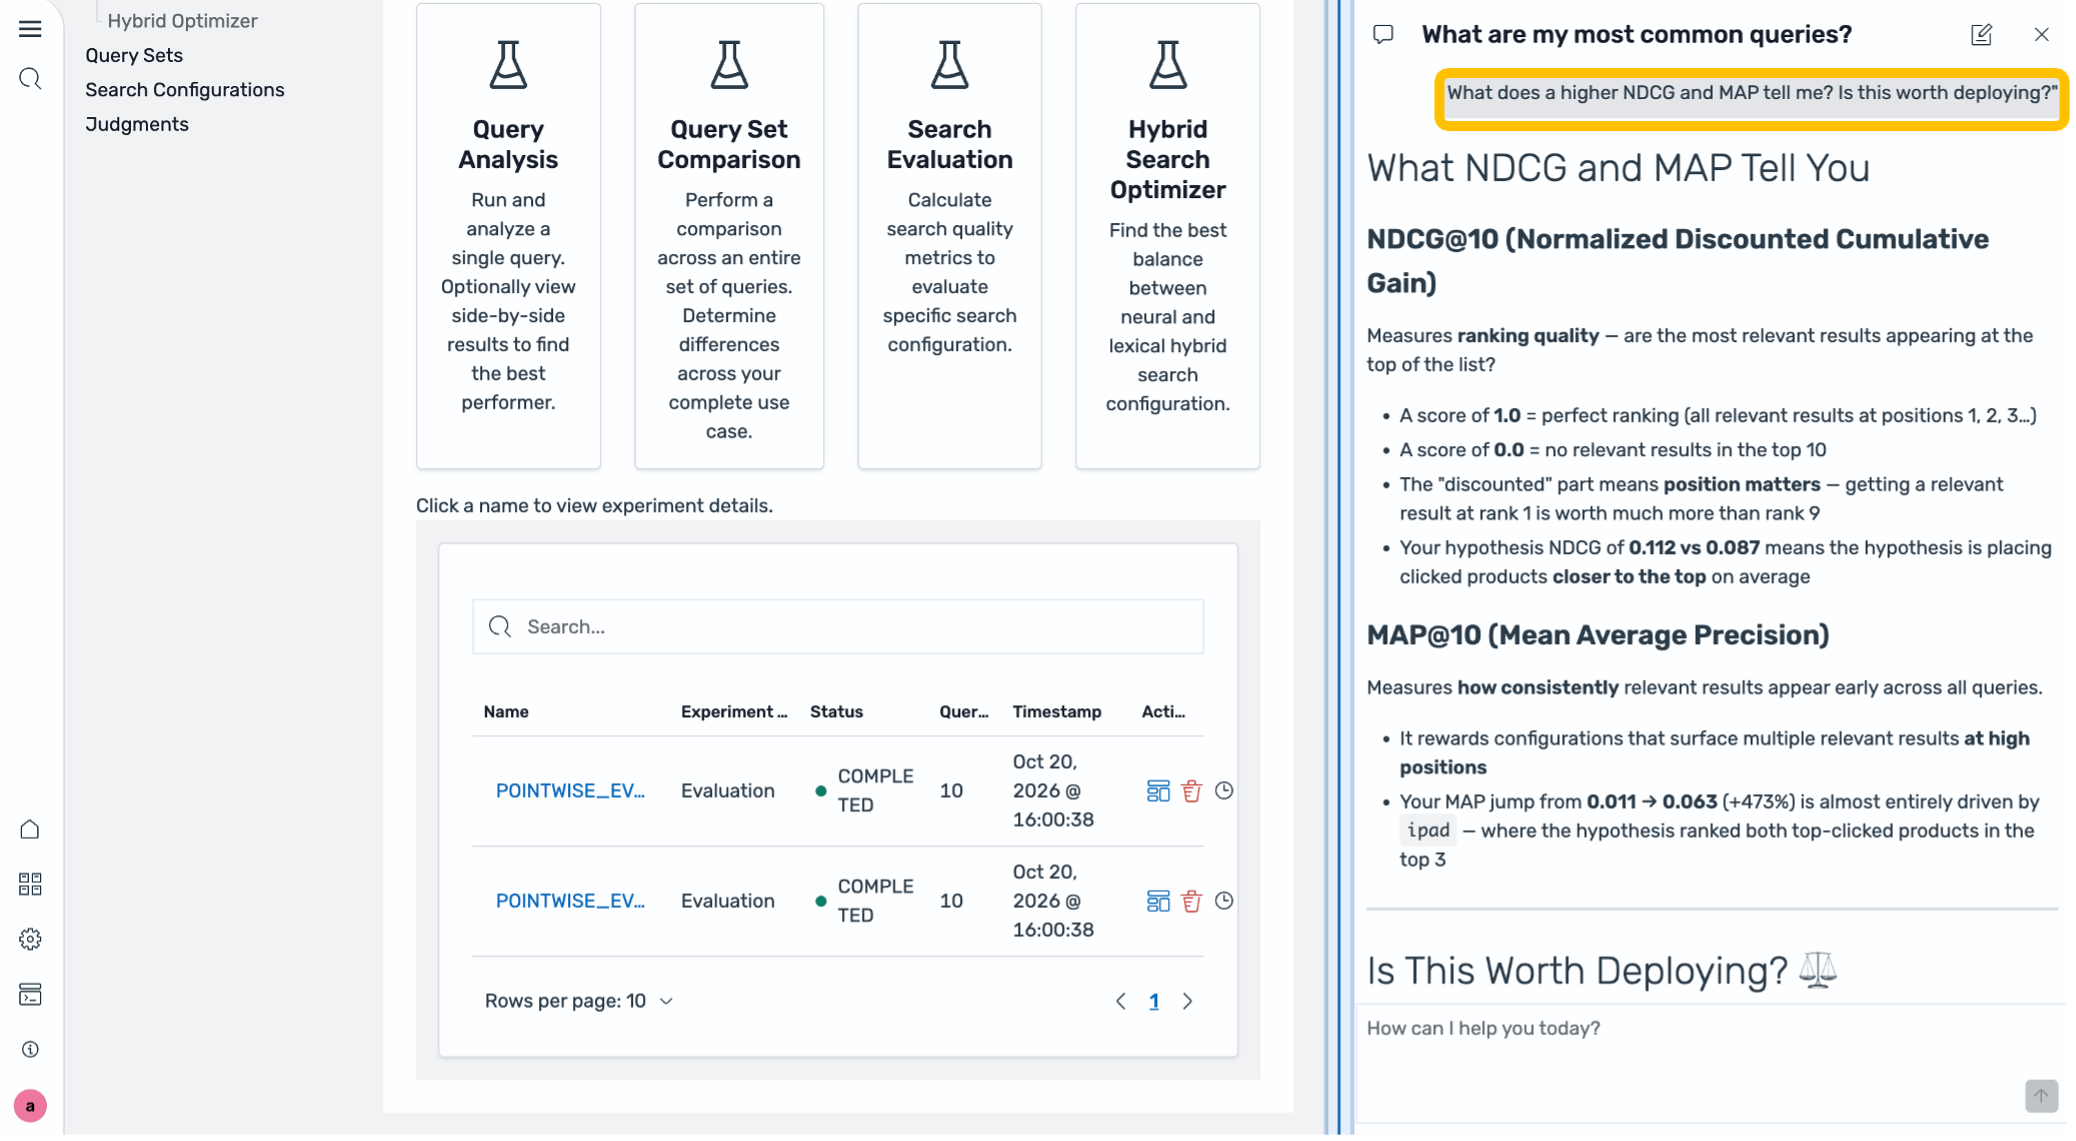Image resolution: width=2076 pixels, height=1141 pixels.
Task: Click the clock schedule icon in first row
Action: [x=1224, y=791]
